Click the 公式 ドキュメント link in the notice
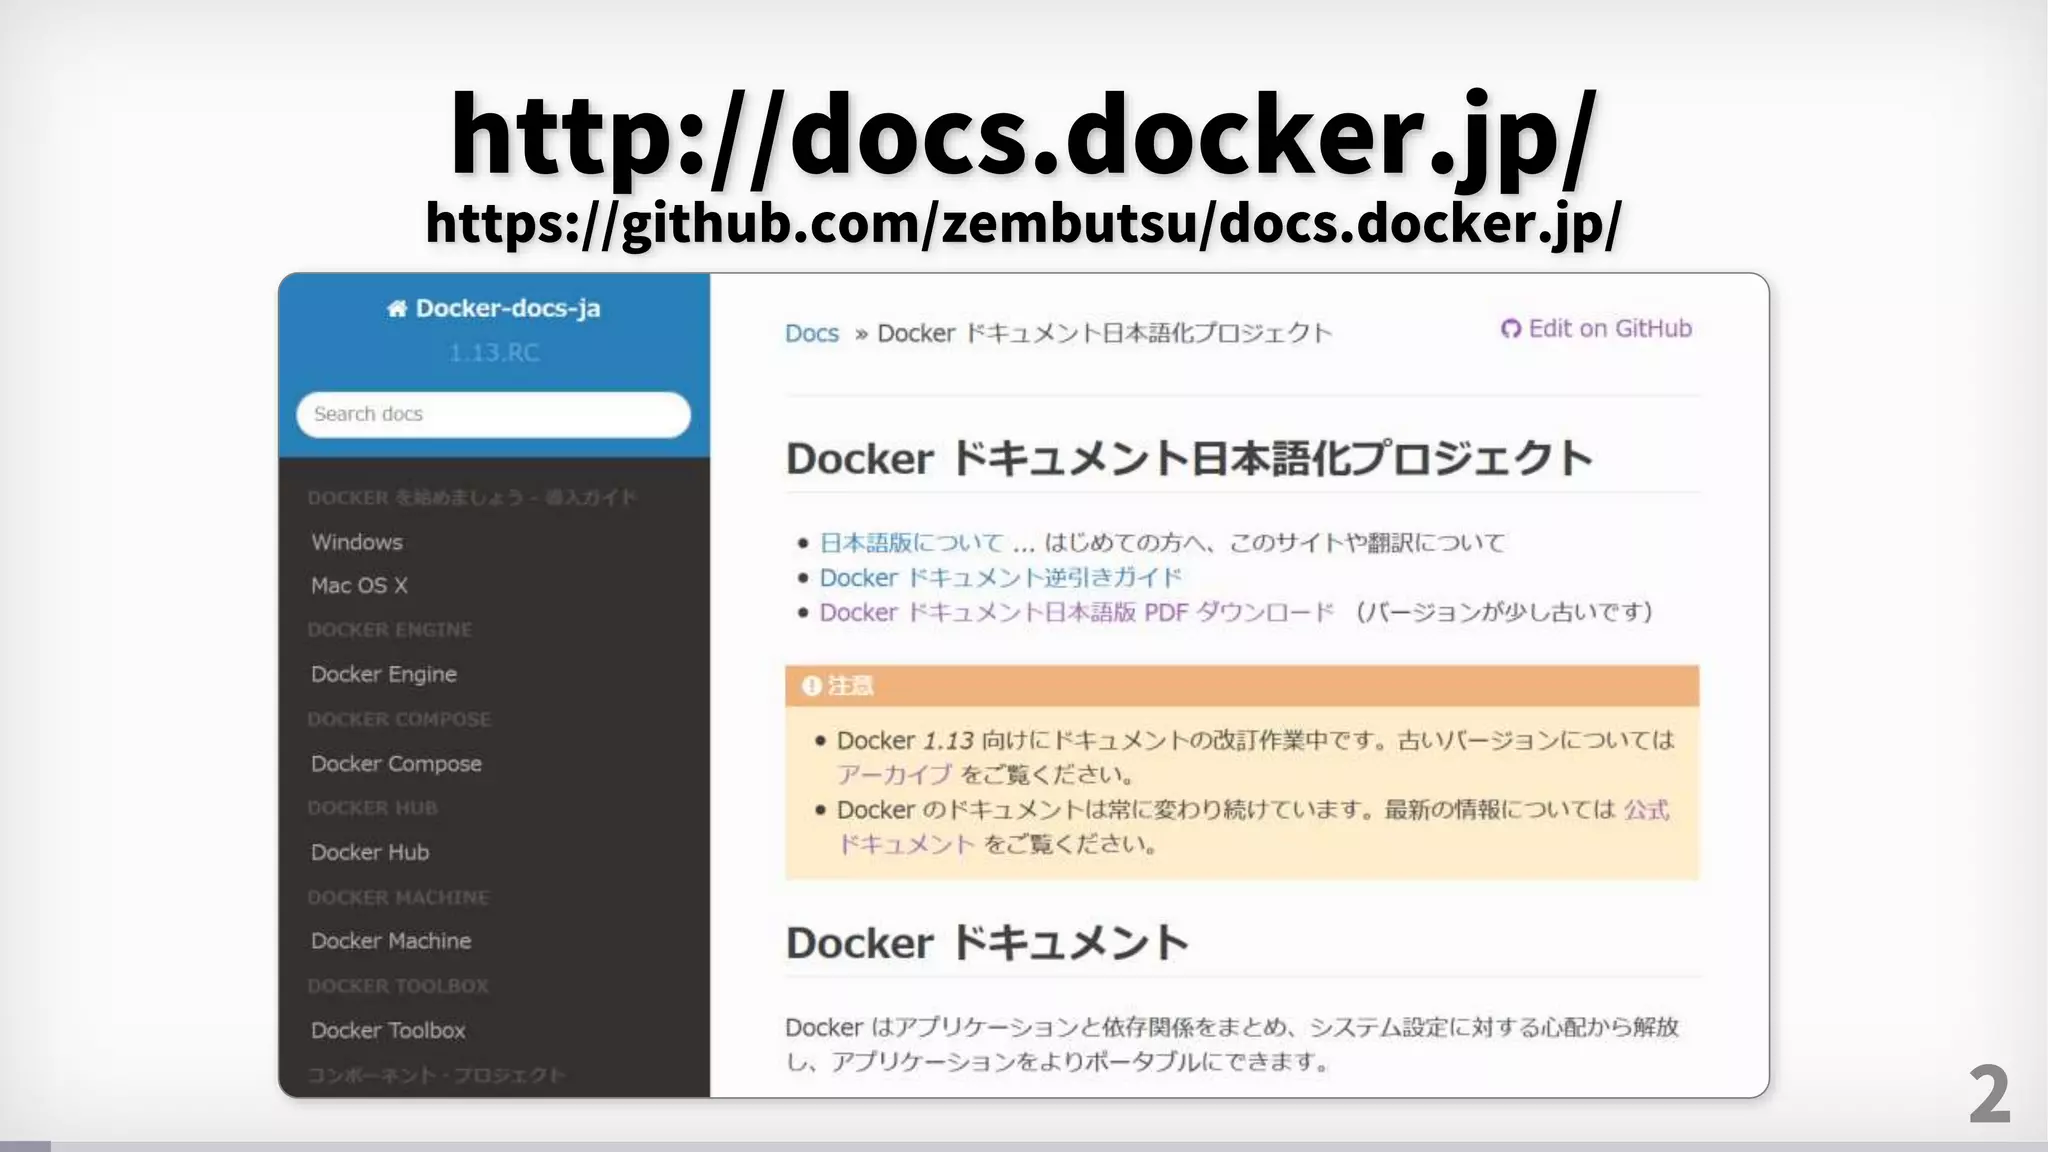 click(1645, 810)
